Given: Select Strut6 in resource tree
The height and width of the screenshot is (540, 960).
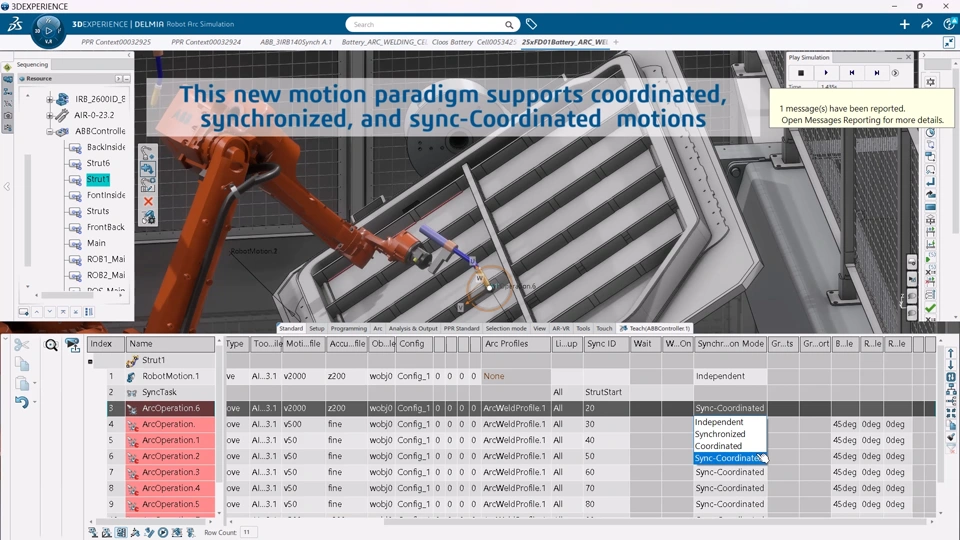Looking at the screenshot, I should (x=98, y=163).
